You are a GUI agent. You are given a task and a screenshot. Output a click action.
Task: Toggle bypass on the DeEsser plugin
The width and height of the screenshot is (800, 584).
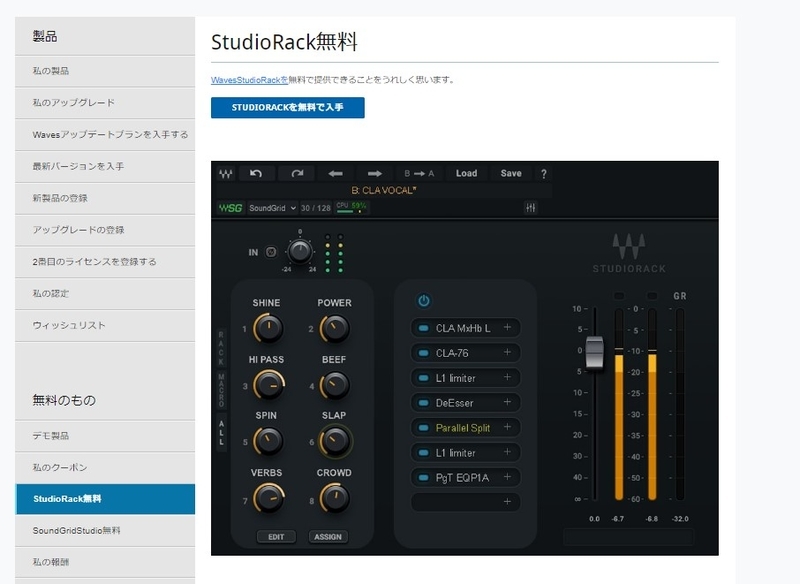click(x=423, y=401)
